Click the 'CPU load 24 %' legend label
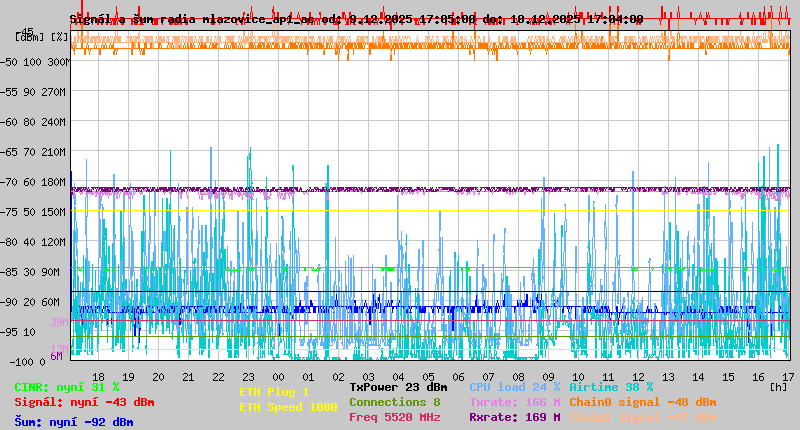 tap(515, 387)
